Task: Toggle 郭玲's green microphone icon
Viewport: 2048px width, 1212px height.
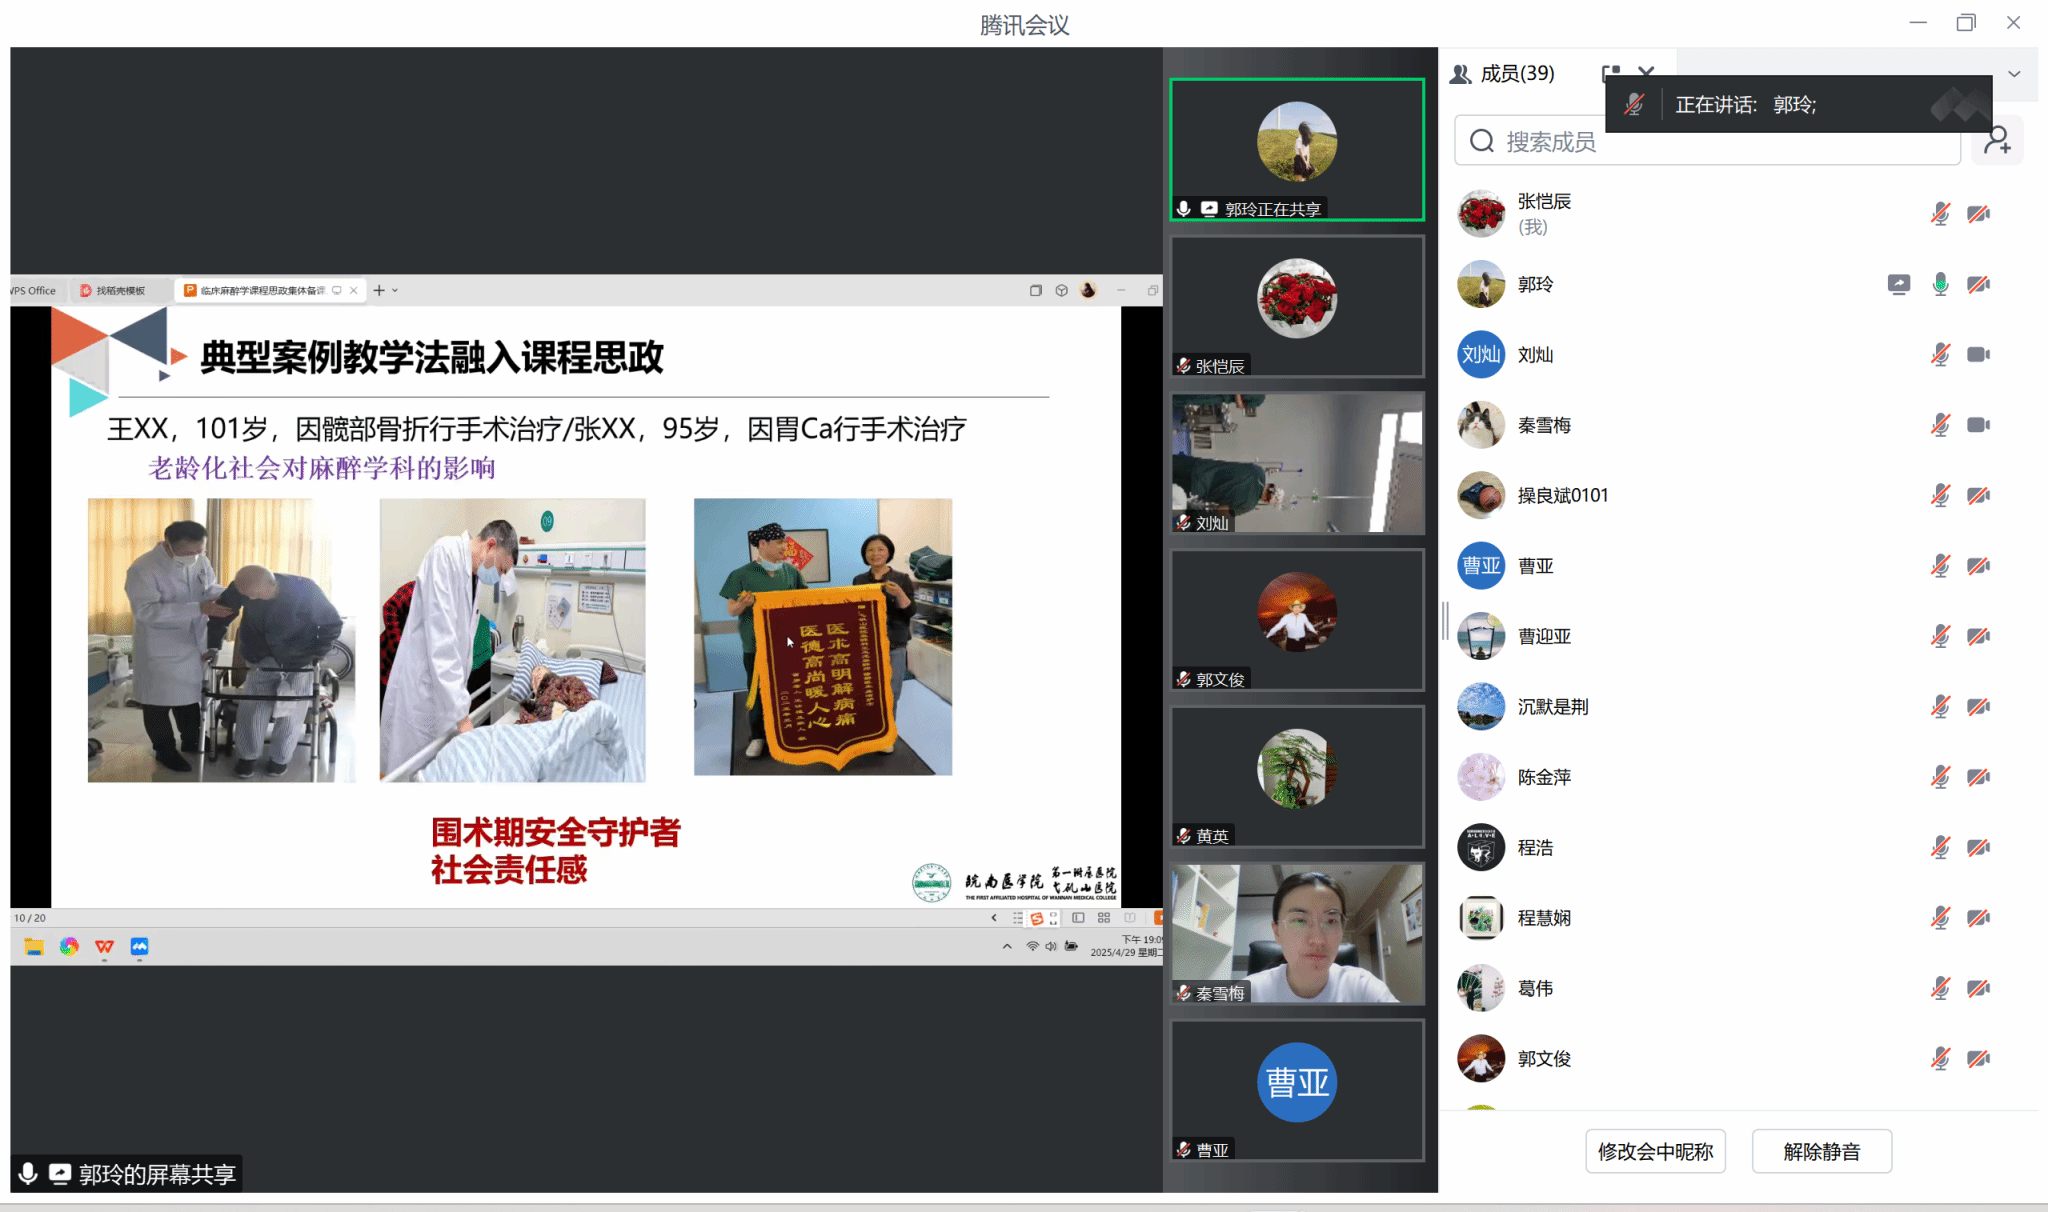Action: [x=1940, y=284]
